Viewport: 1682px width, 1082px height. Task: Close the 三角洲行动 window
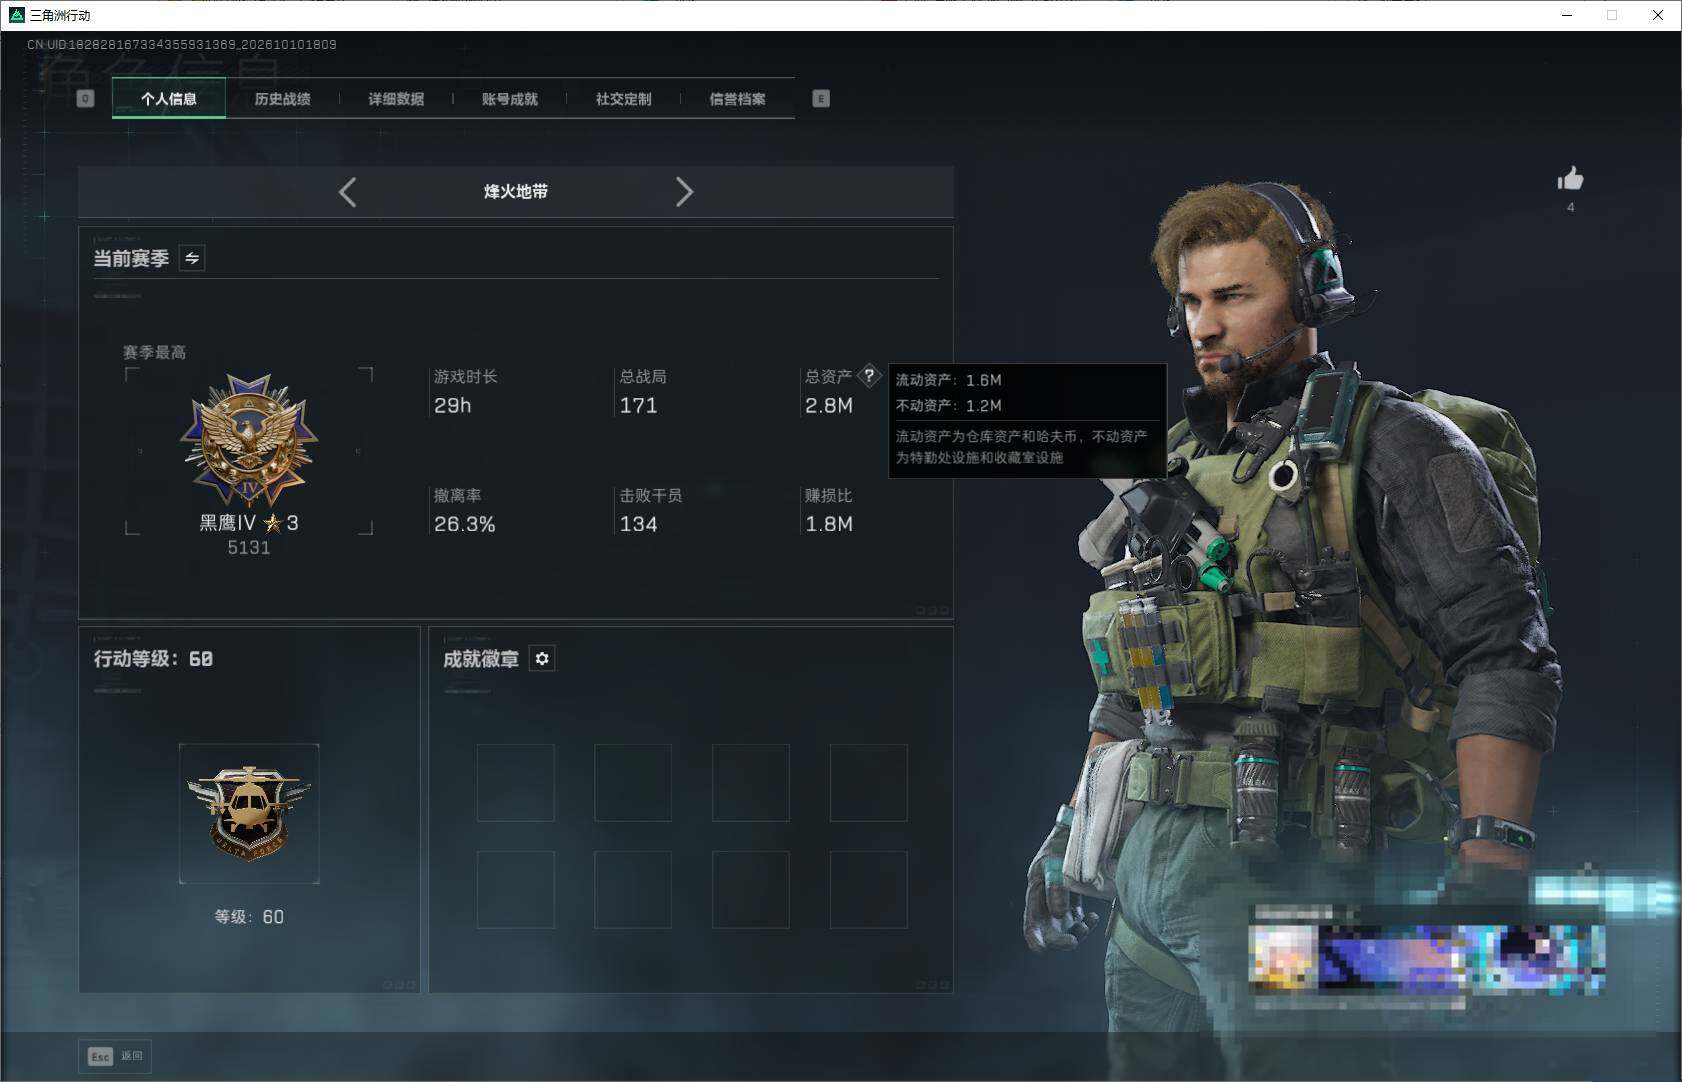[1658, 15]
